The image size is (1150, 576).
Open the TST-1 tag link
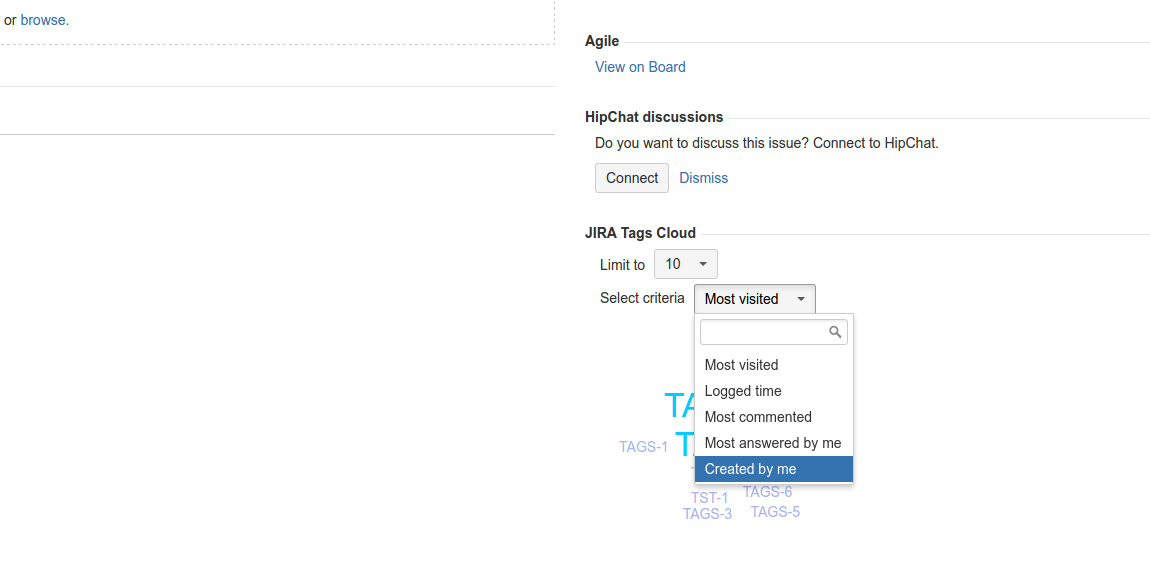[709, 498]
